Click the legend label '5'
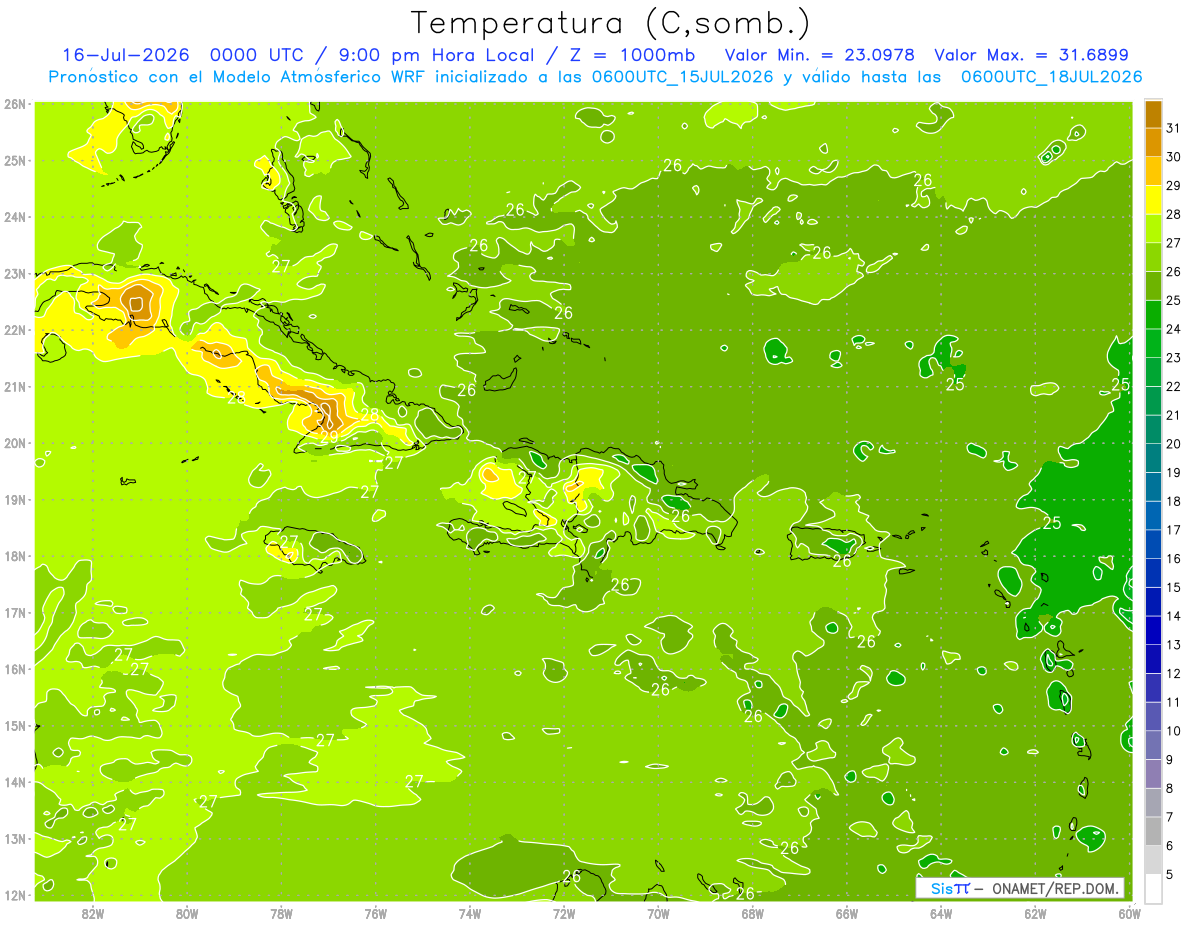 pyautogui.click(x=1171, y=874)
